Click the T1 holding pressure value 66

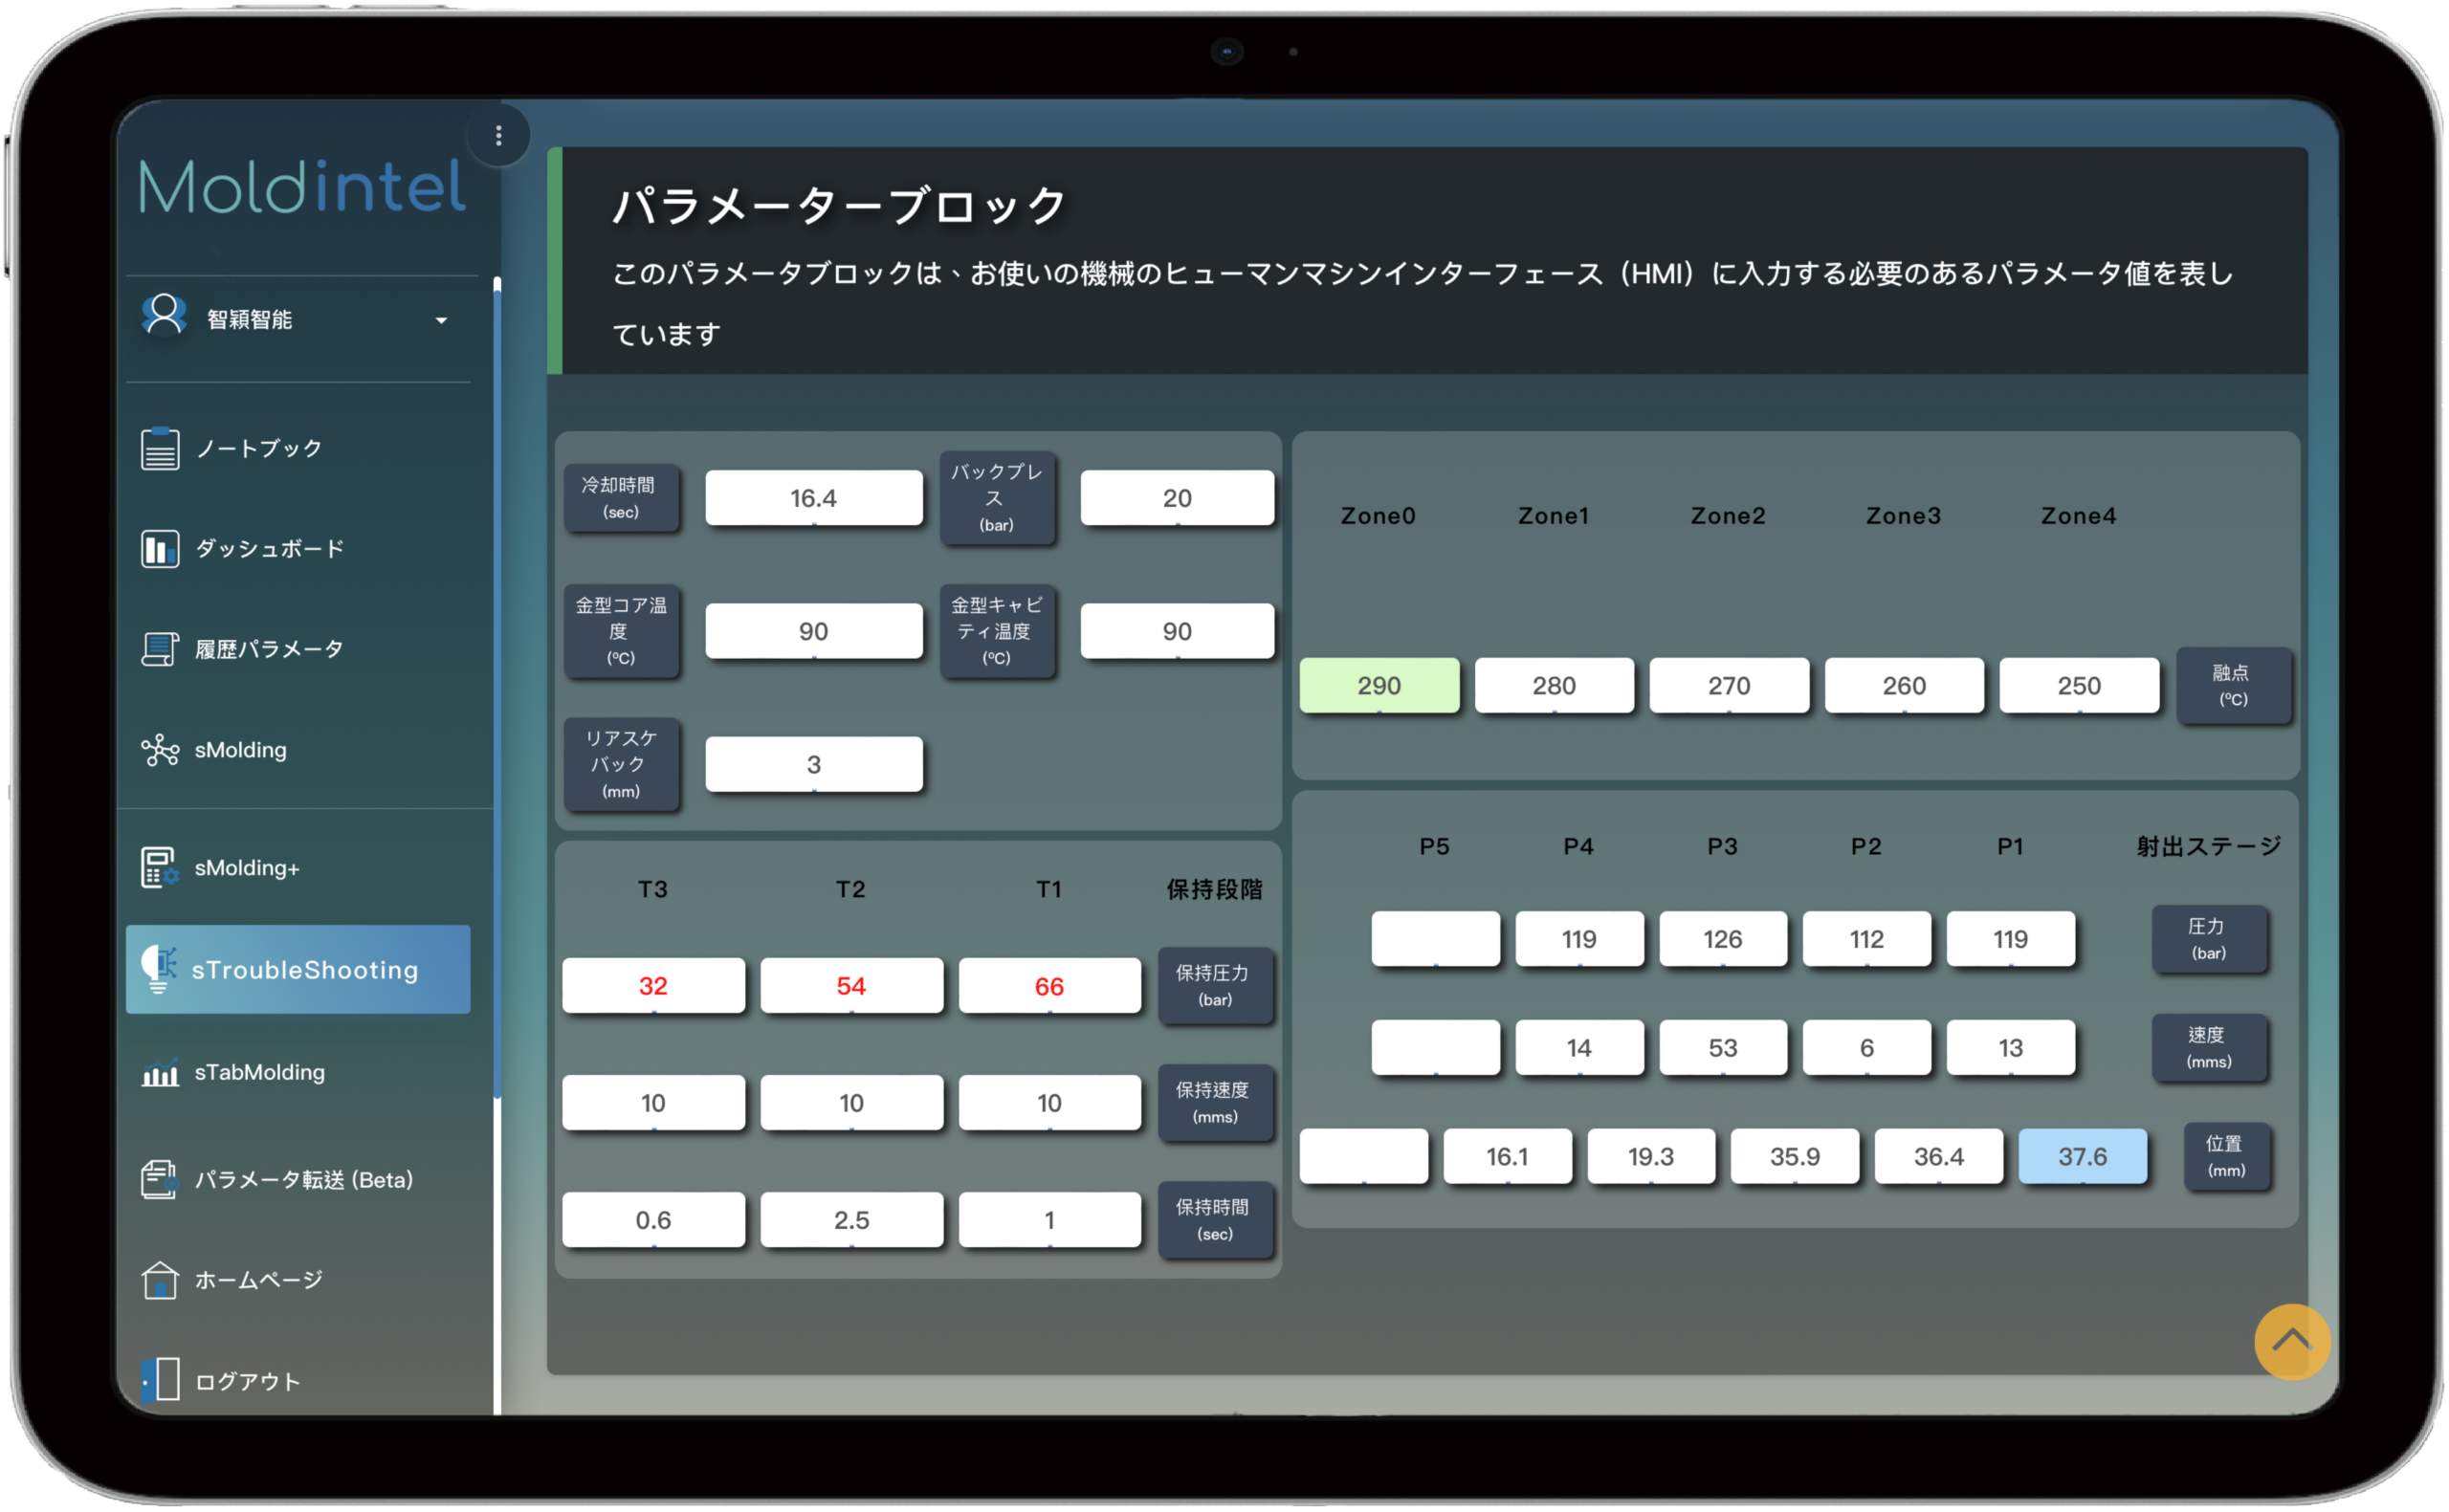pos(1048,986)
